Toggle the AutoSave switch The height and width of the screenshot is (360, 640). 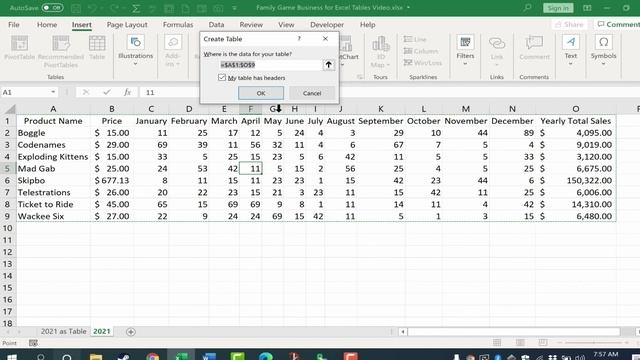click(x=52, y=8)
